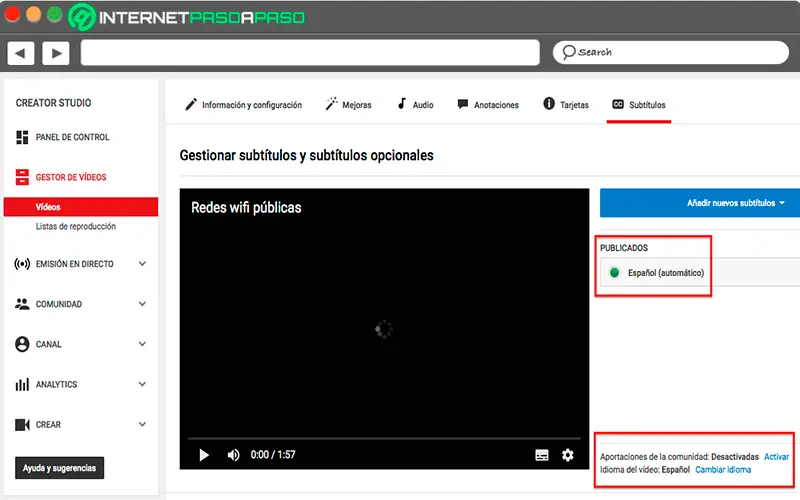Click the Analytics bar chart icon
The image size is (800, 500).
pyautogui.click(x=22, y=384)
